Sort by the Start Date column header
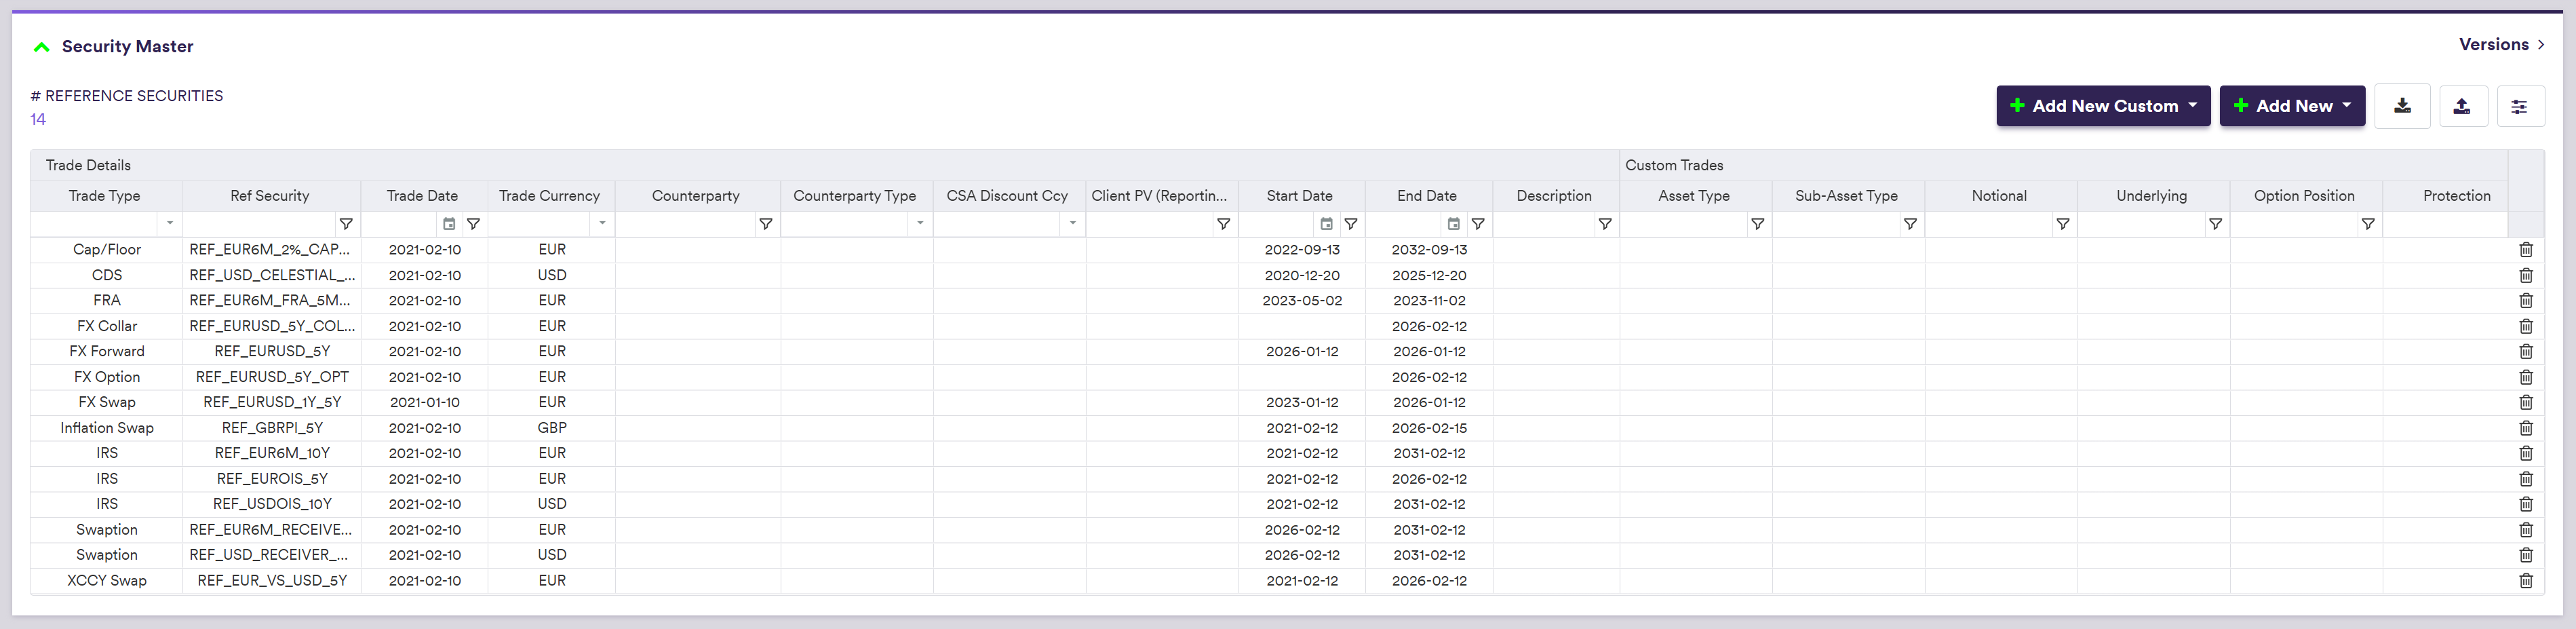 pos(1299,196)
